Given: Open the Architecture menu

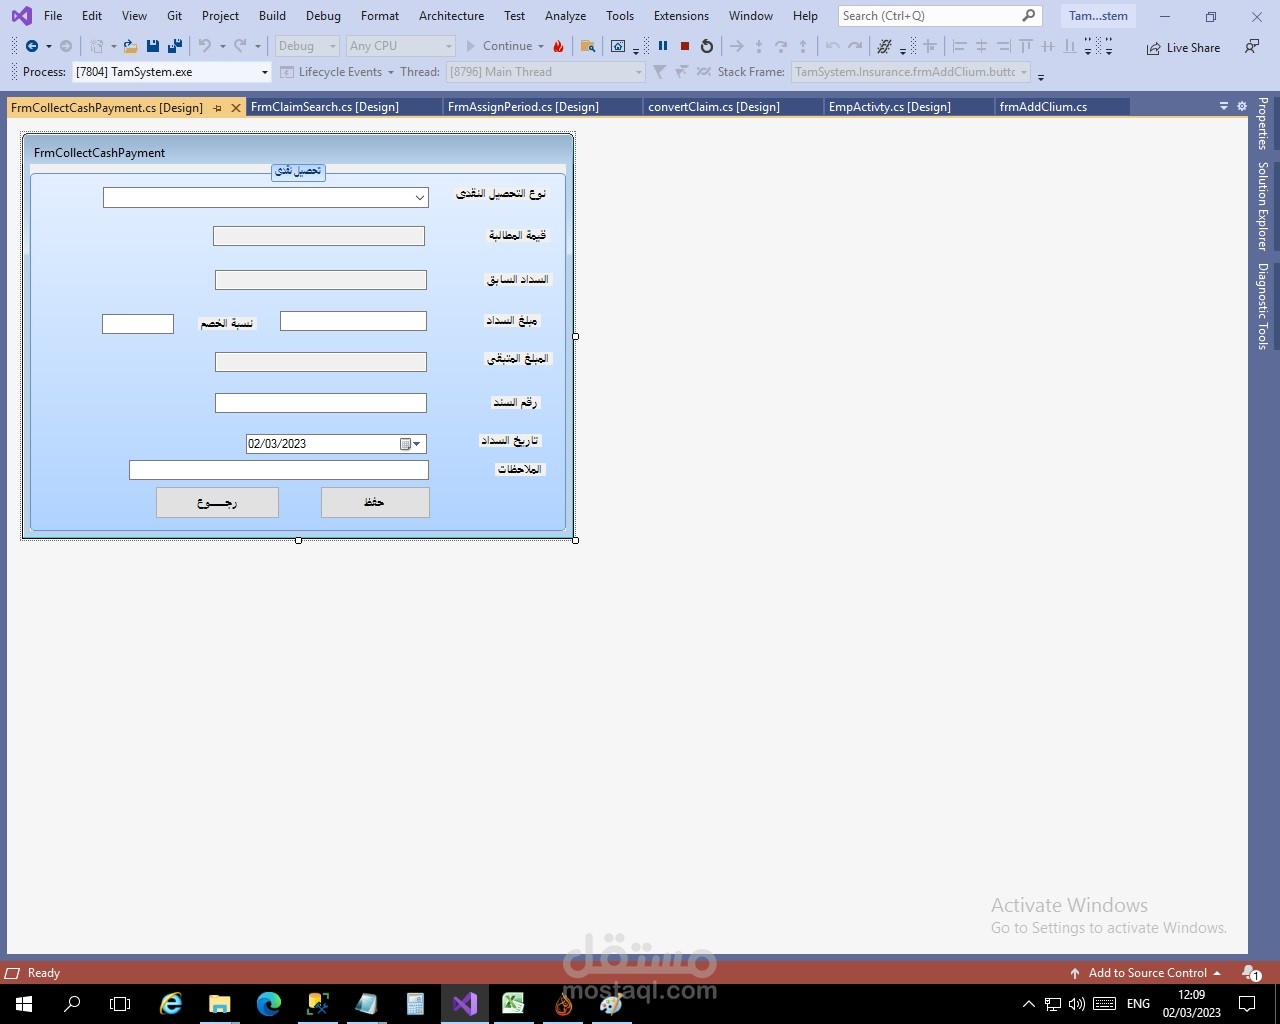Looking at the screenshot, I should (451, 16).
